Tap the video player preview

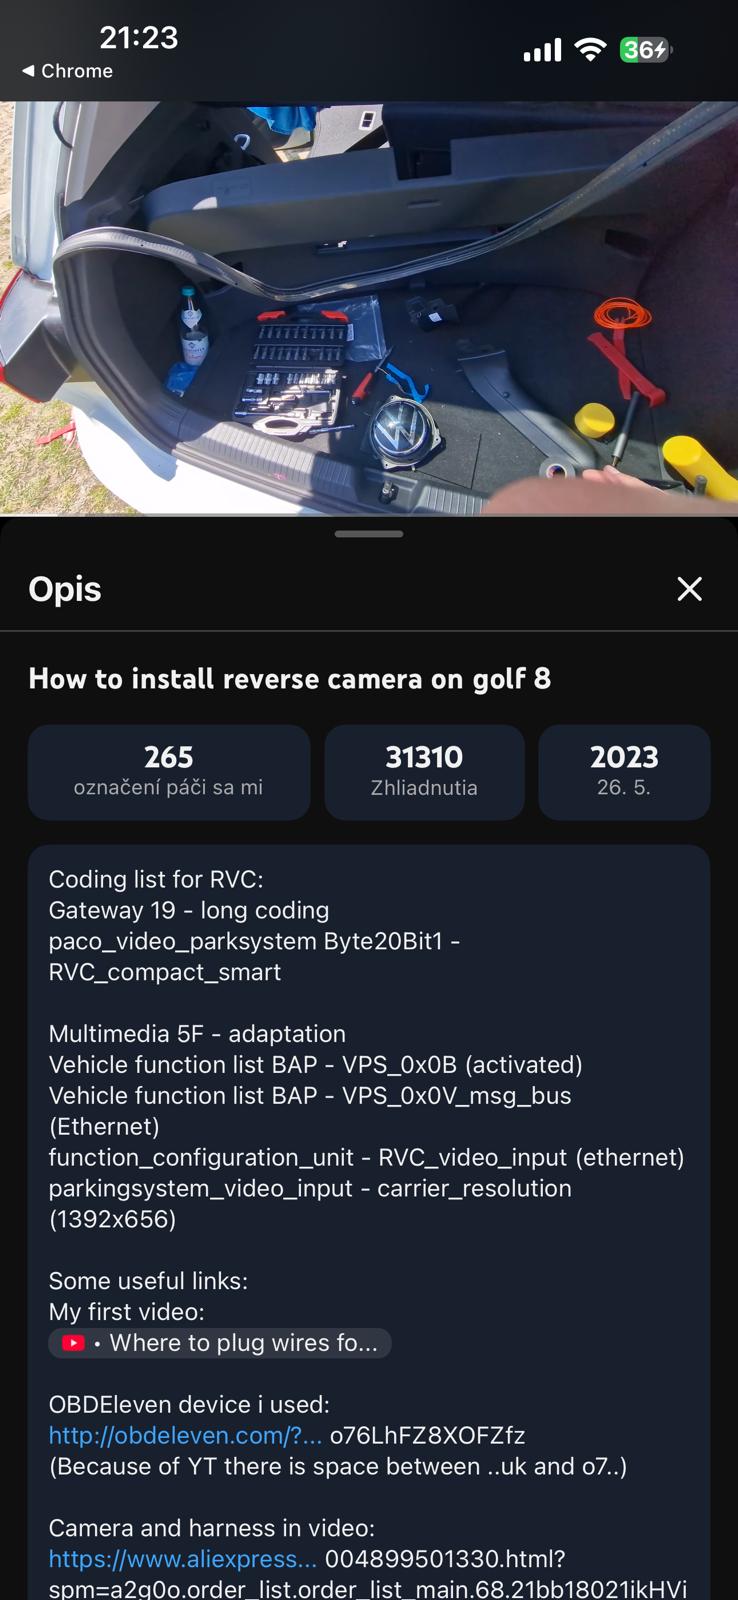[x=369, y=308]
